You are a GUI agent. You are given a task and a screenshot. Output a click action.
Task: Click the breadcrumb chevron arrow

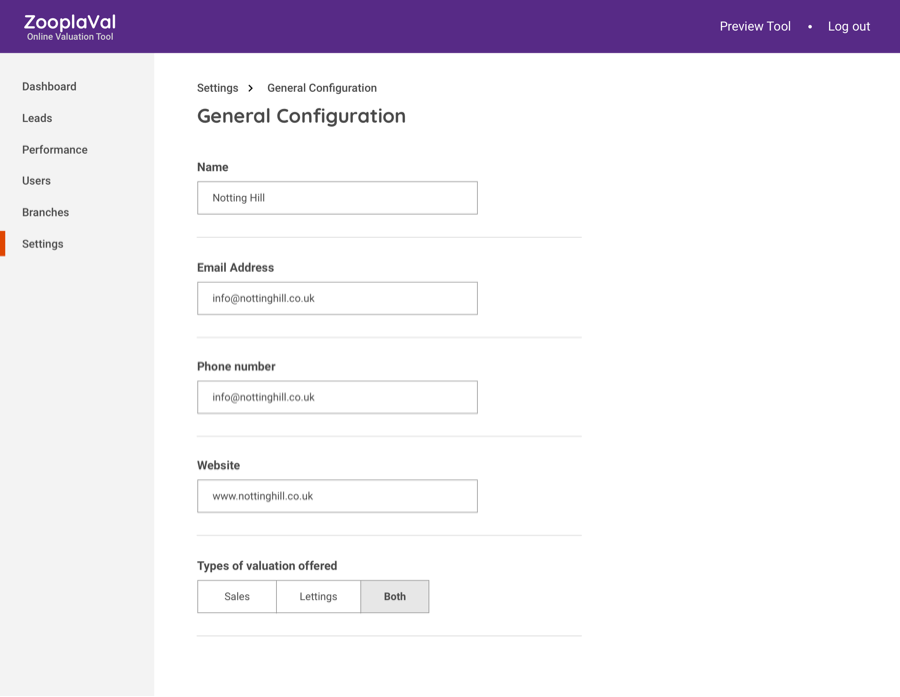250,88
